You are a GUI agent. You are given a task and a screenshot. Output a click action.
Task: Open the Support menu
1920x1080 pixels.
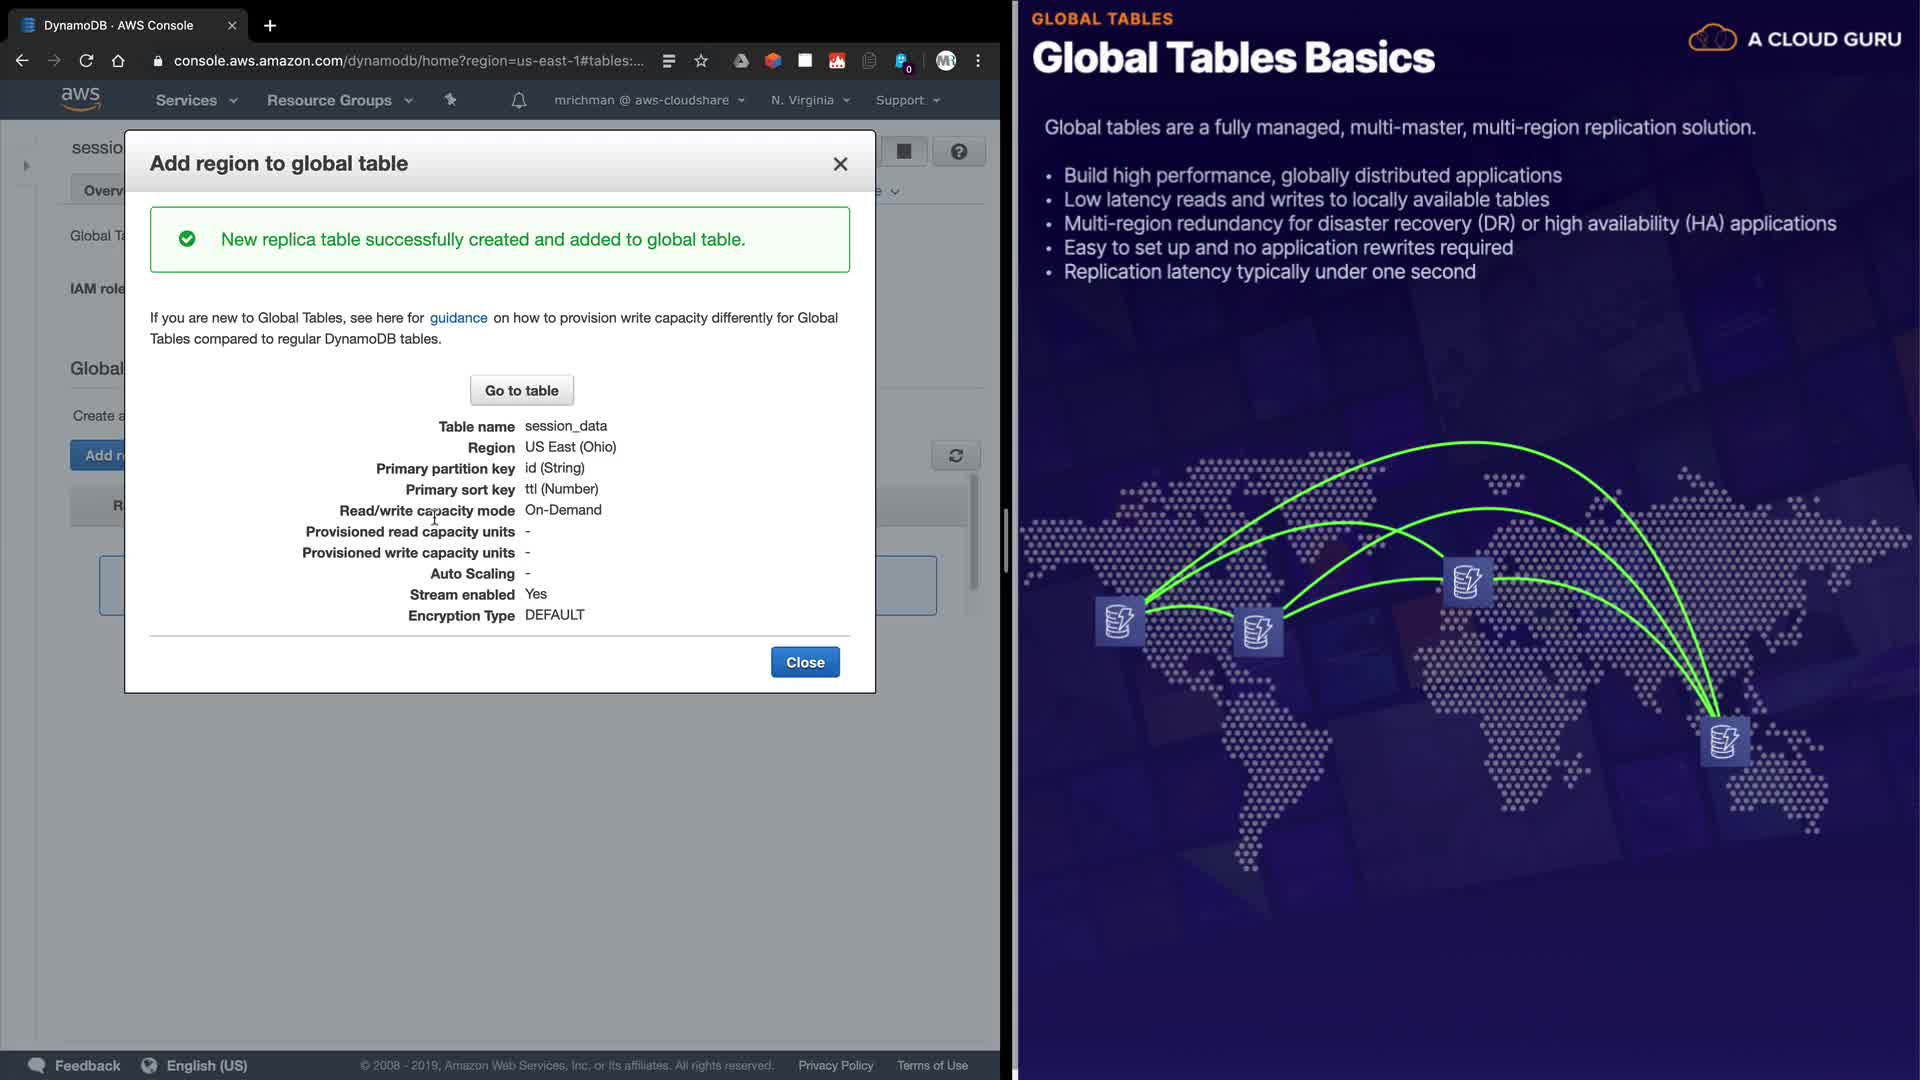click(907, 100)
